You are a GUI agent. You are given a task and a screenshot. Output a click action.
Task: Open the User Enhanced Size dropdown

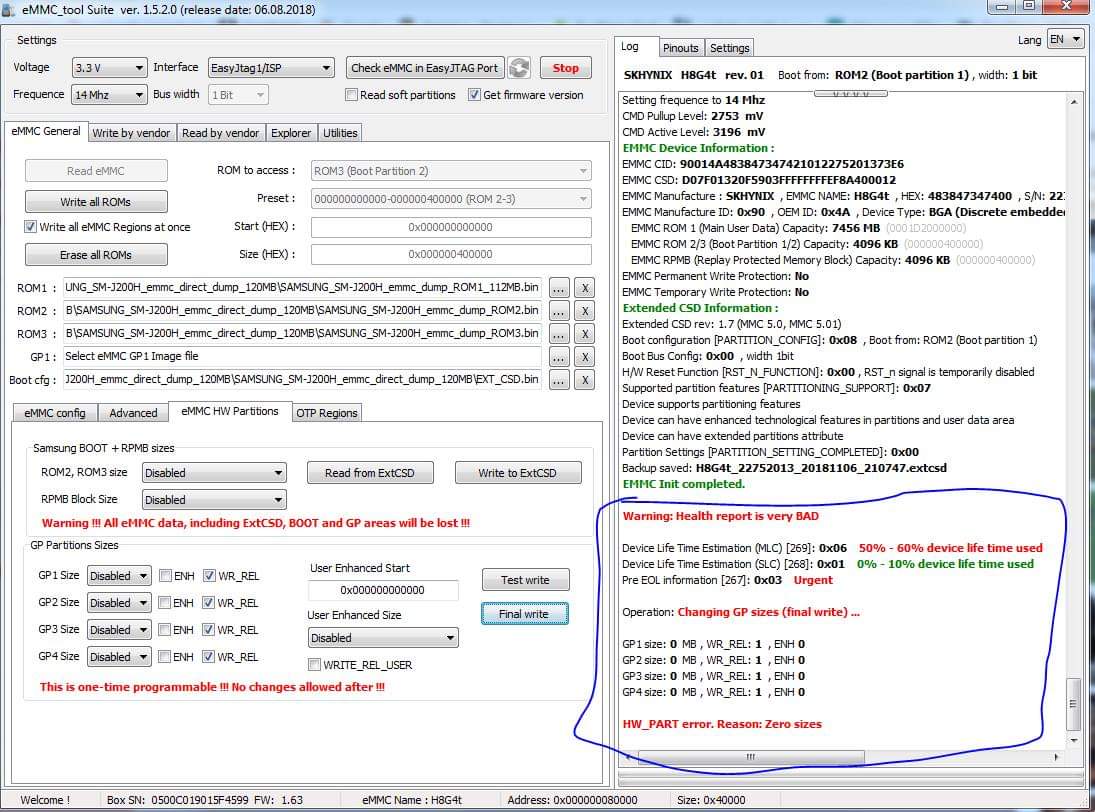tap(383, 638)
